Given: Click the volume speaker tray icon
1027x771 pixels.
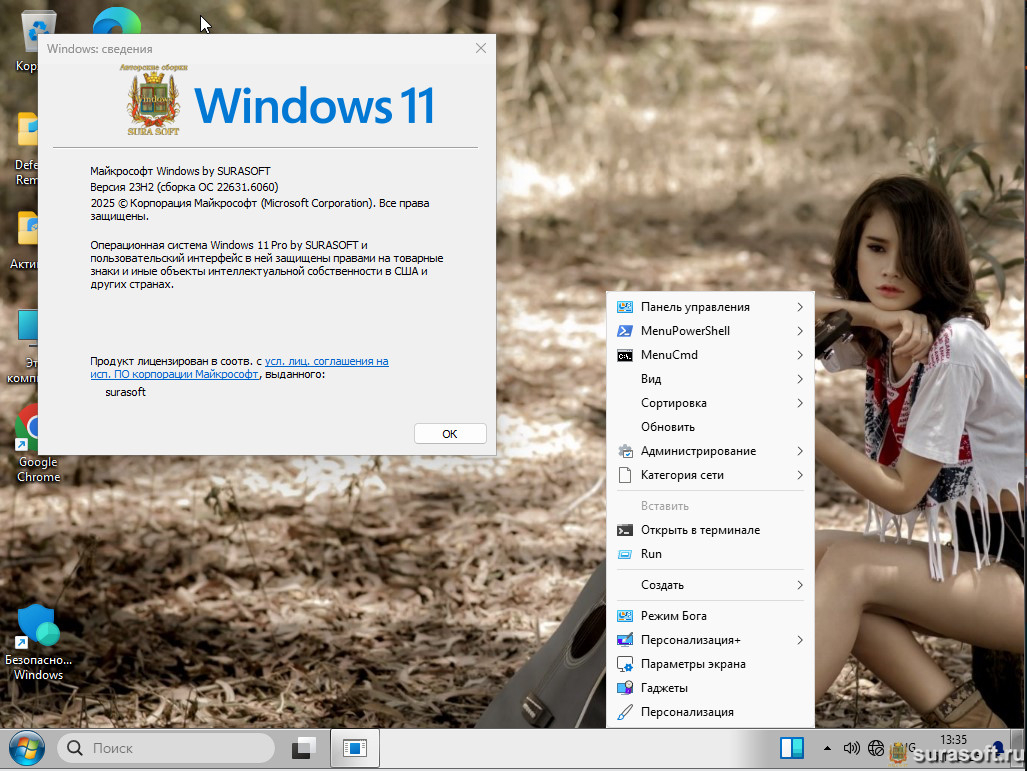Looking at the screenshot, I should 851,748.
